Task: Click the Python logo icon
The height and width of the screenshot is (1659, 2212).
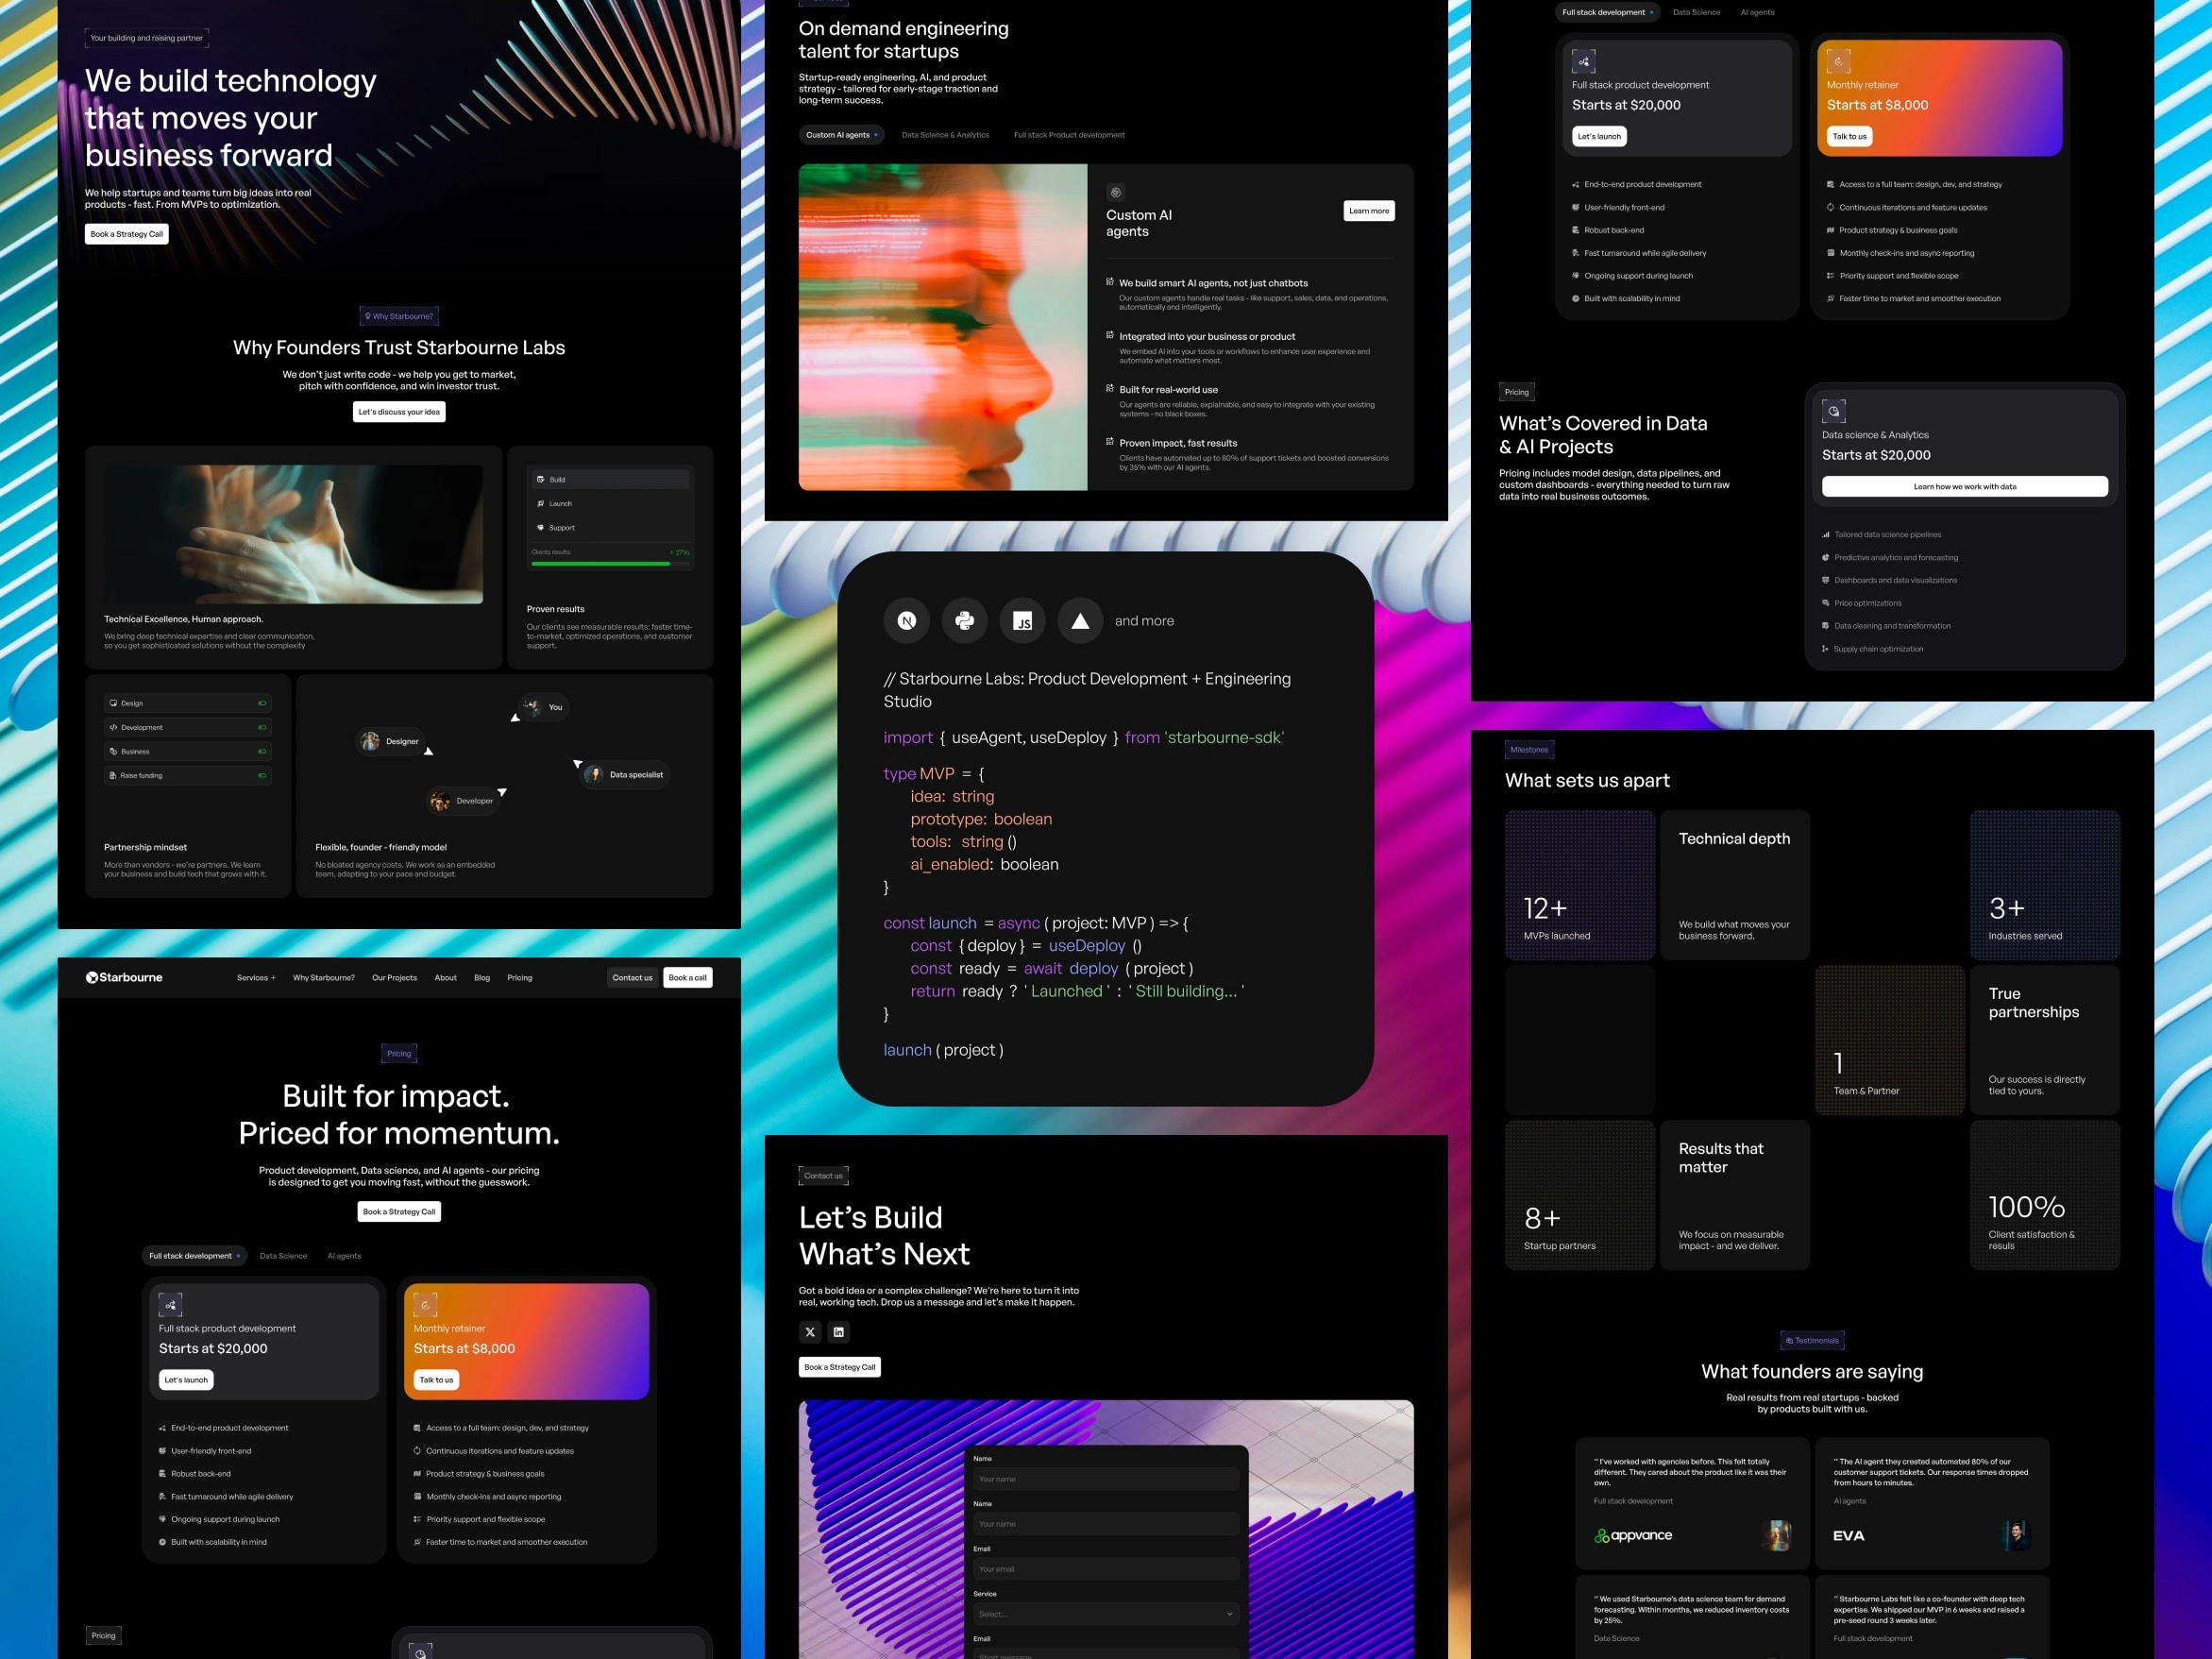Action: pyautogui.click(x=964, y=621)
